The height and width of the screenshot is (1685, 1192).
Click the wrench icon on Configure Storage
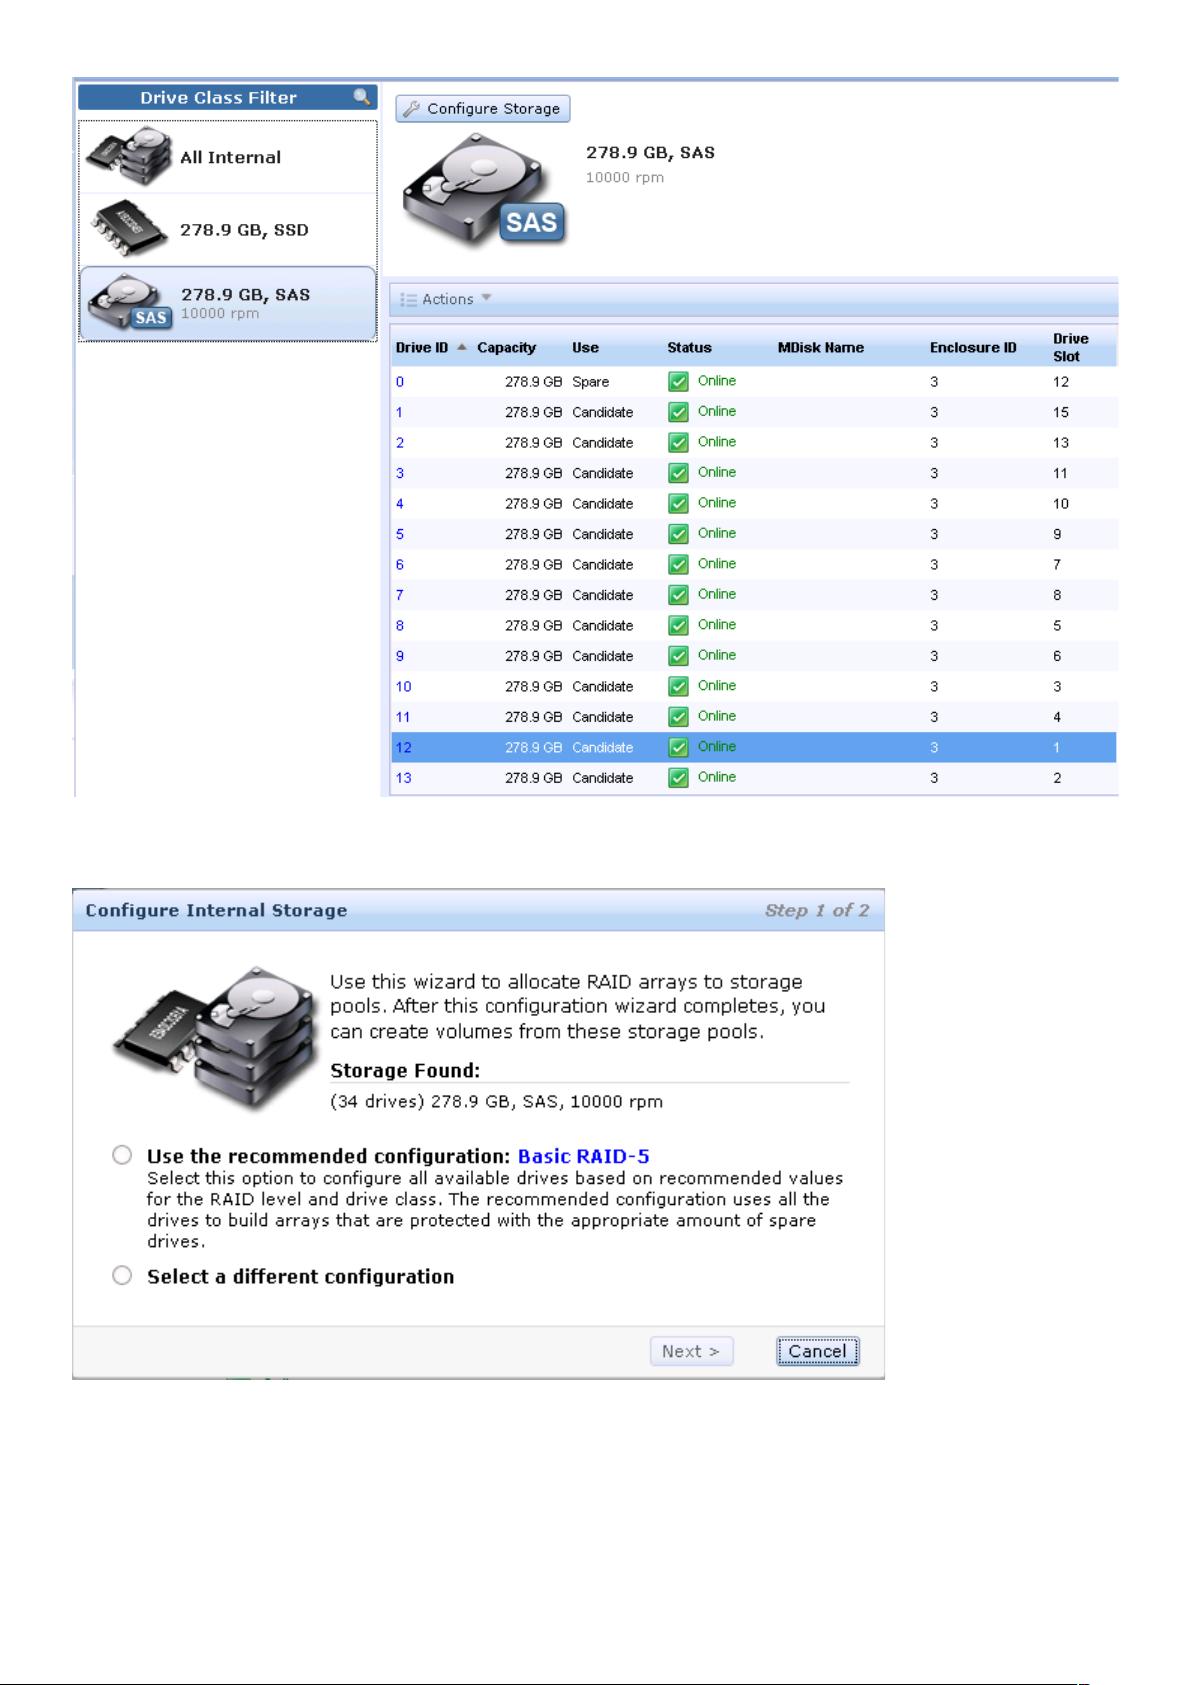tap(411, 109)
